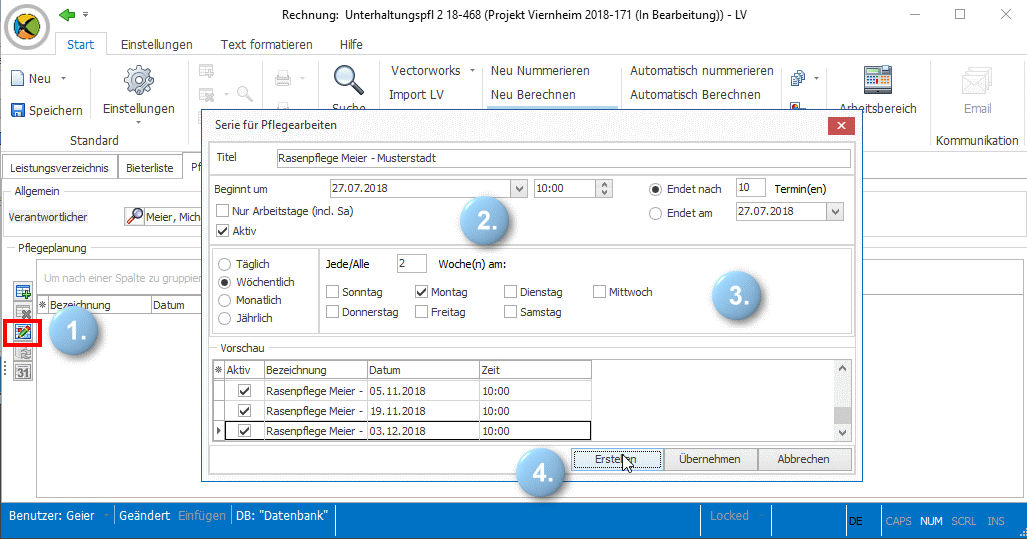
Task: Click the Suche magnifying glass icon
Action: click(348, 81)
